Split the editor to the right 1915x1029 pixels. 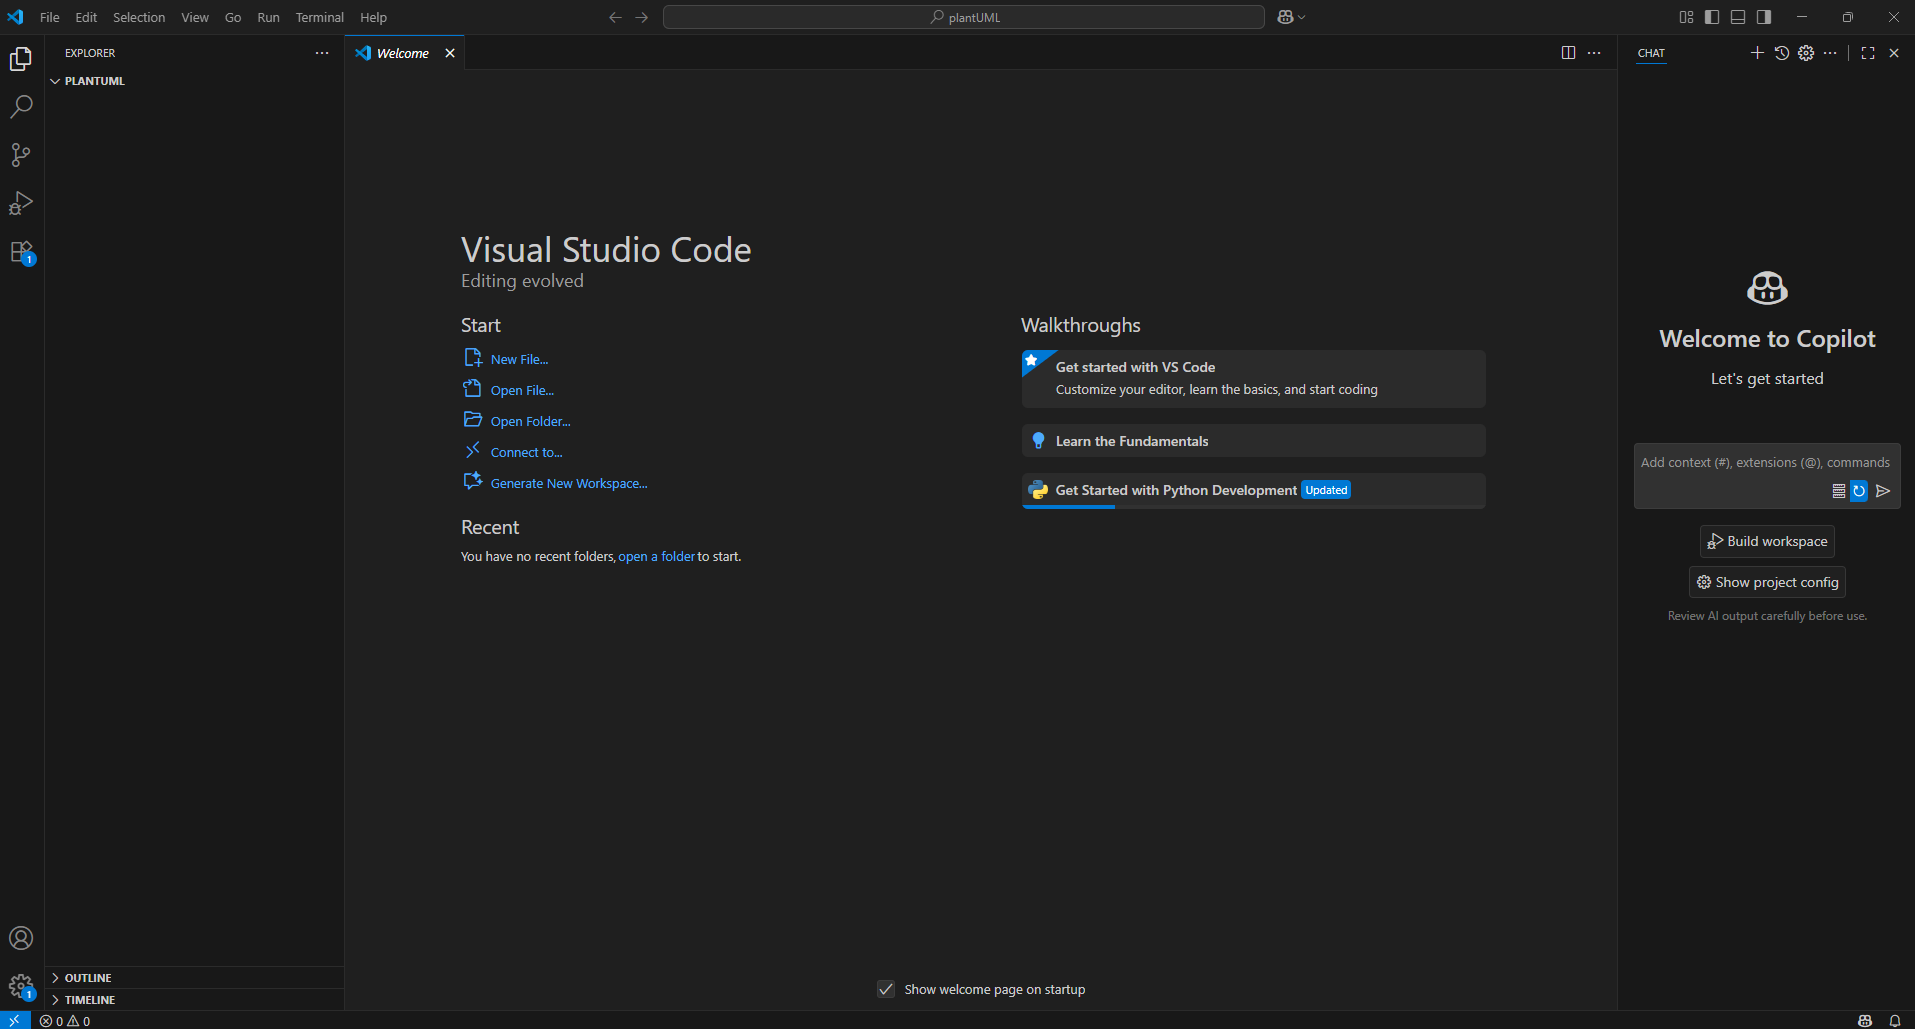[x=1568, y=53]
